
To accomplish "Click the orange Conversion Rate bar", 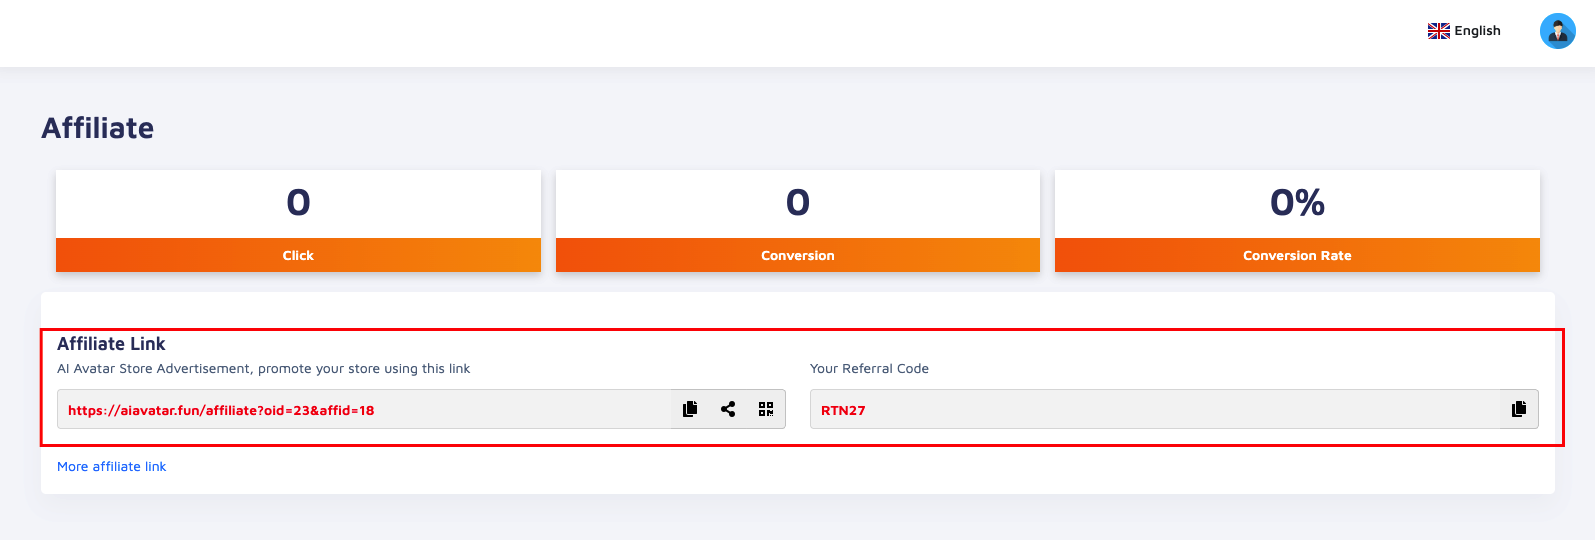I will pos(1297,255).
